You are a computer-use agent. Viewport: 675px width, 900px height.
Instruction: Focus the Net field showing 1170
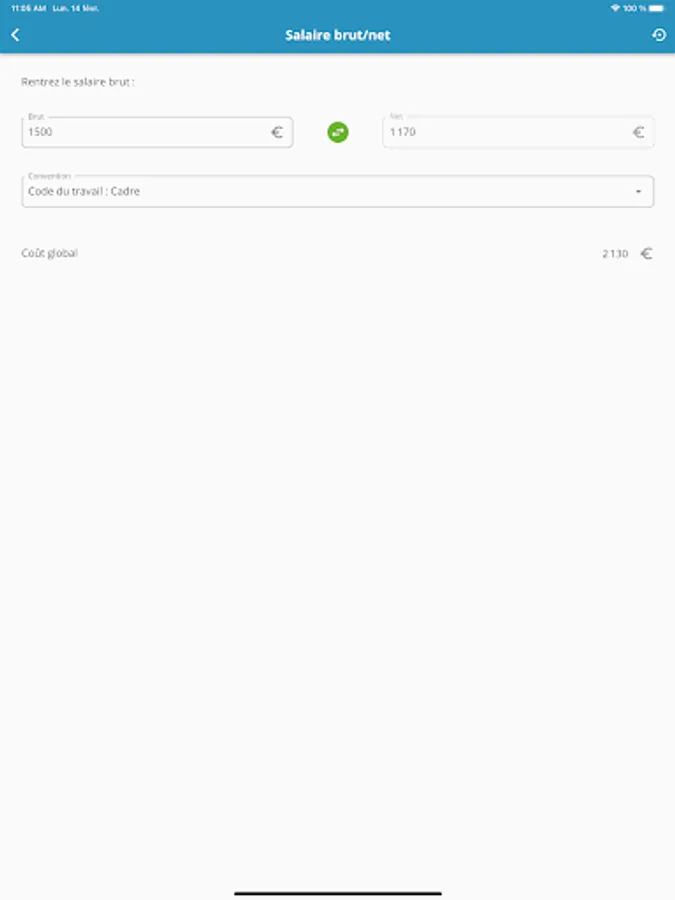[x=518, y=132]
